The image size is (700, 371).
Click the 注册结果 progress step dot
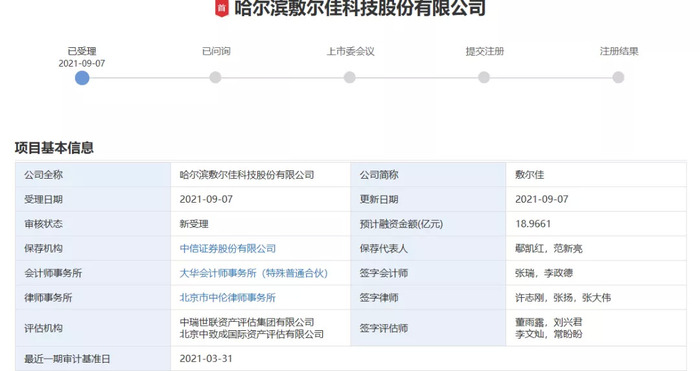(x=618, y=78)
